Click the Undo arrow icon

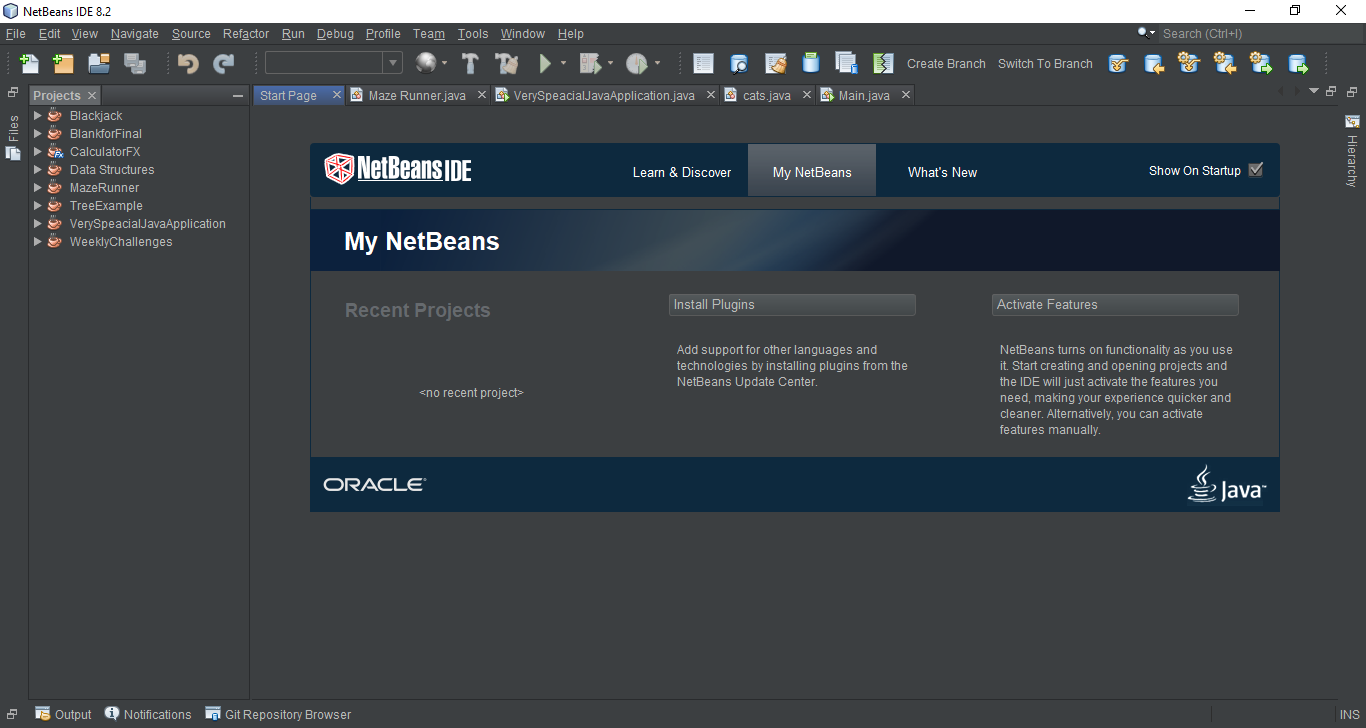[186, 62]
